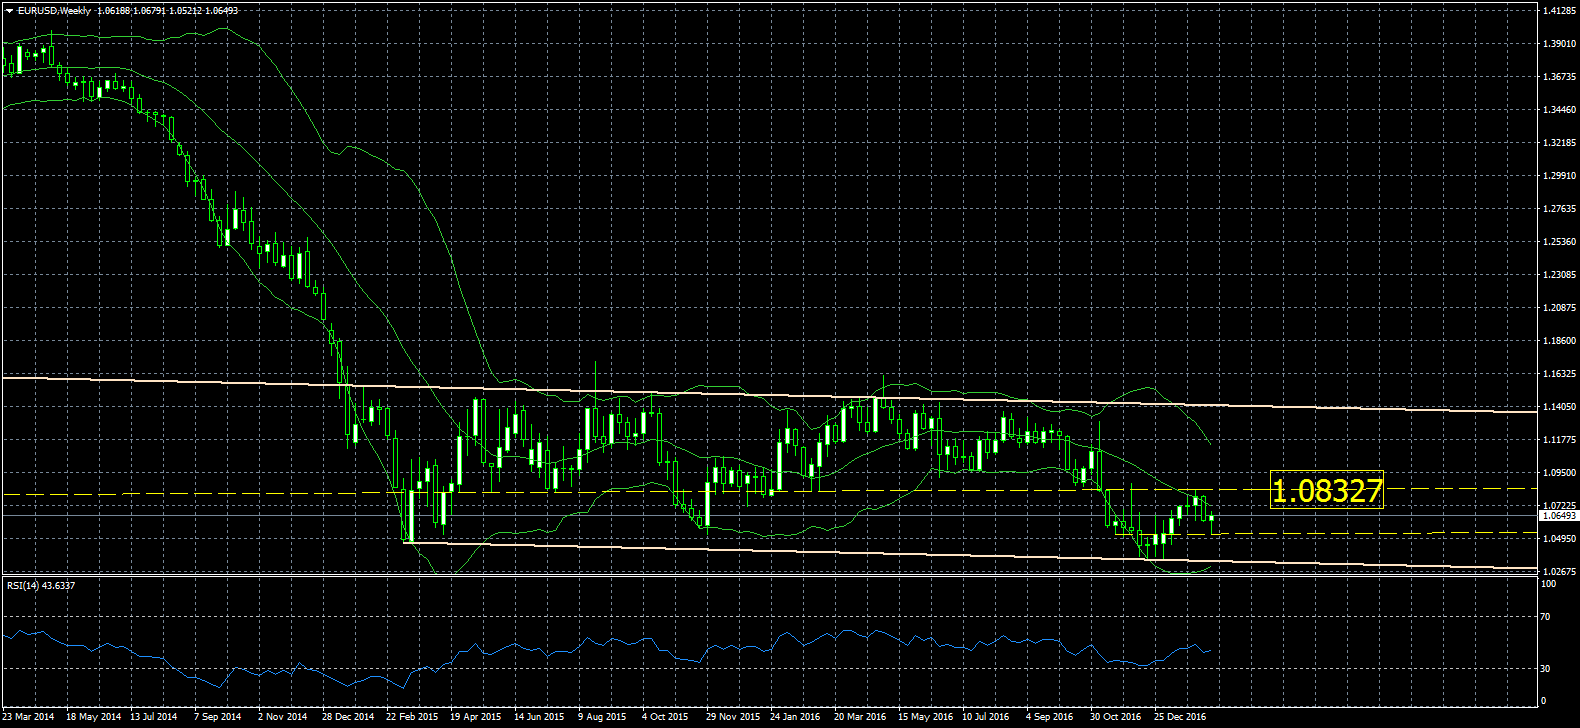1580x728 pixels.
Task: Click the 23 Mar 2014 date label
Action: [29, 717]
